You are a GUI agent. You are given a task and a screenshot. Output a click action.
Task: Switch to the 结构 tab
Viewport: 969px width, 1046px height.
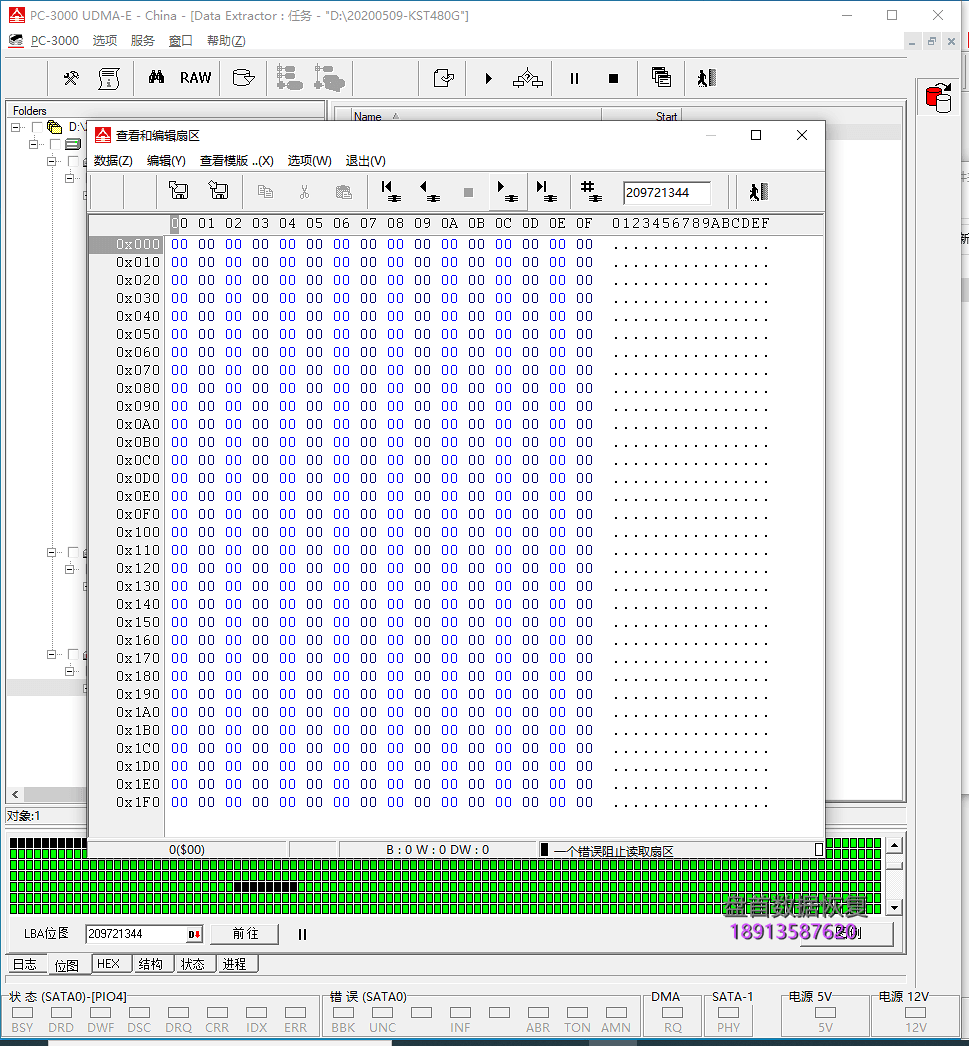(151, 964)
